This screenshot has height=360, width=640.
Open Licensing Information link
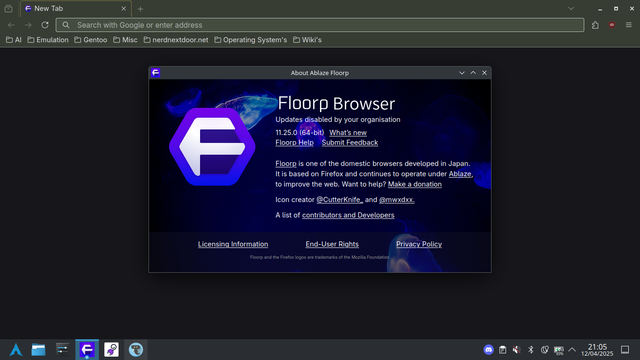pos(233,244)
